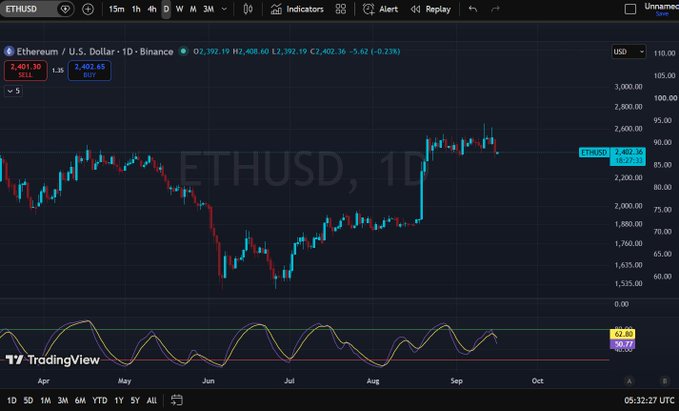The image size is (679, 411).
Task: Set the date range to 1M
Action: pos(45,400)
